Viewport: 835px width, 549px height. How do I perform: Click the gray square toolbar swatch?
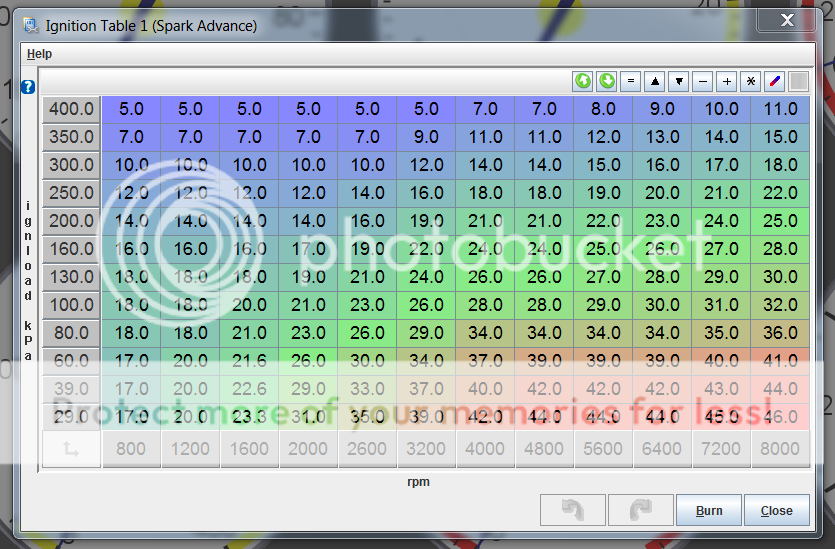coord(799,82)
